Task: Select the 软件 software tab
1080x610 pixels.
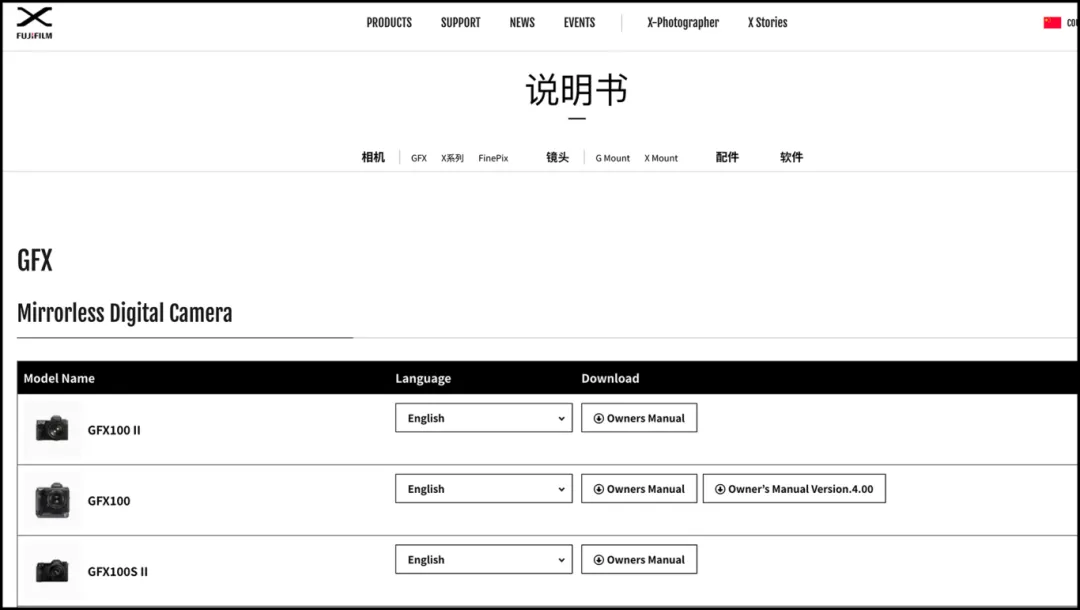Action: 791,158
